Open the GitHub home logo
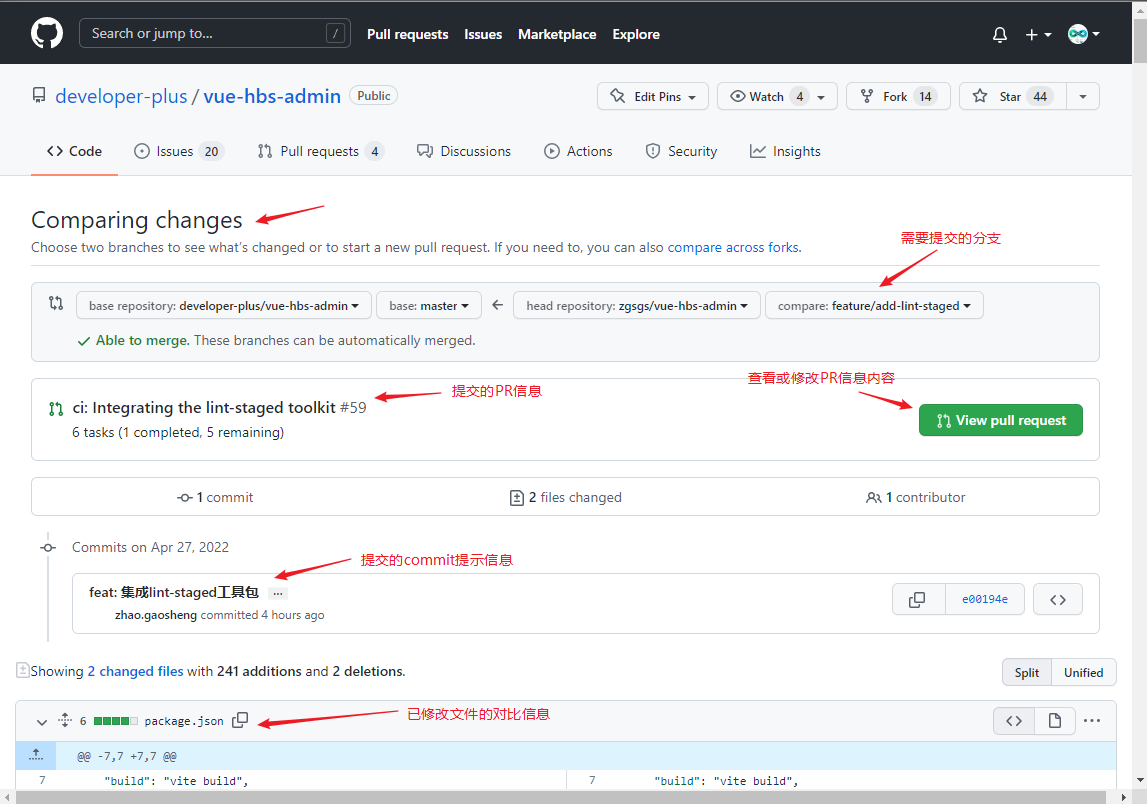The image size is (1147, 804). (x=47, y=34)
